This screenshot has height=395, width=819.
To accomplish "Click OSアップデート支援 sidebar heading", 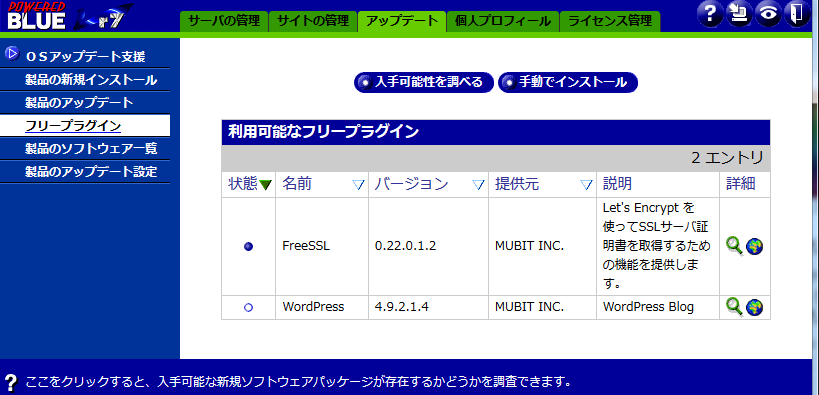I will pyautogui.click(x=85, y=56).
